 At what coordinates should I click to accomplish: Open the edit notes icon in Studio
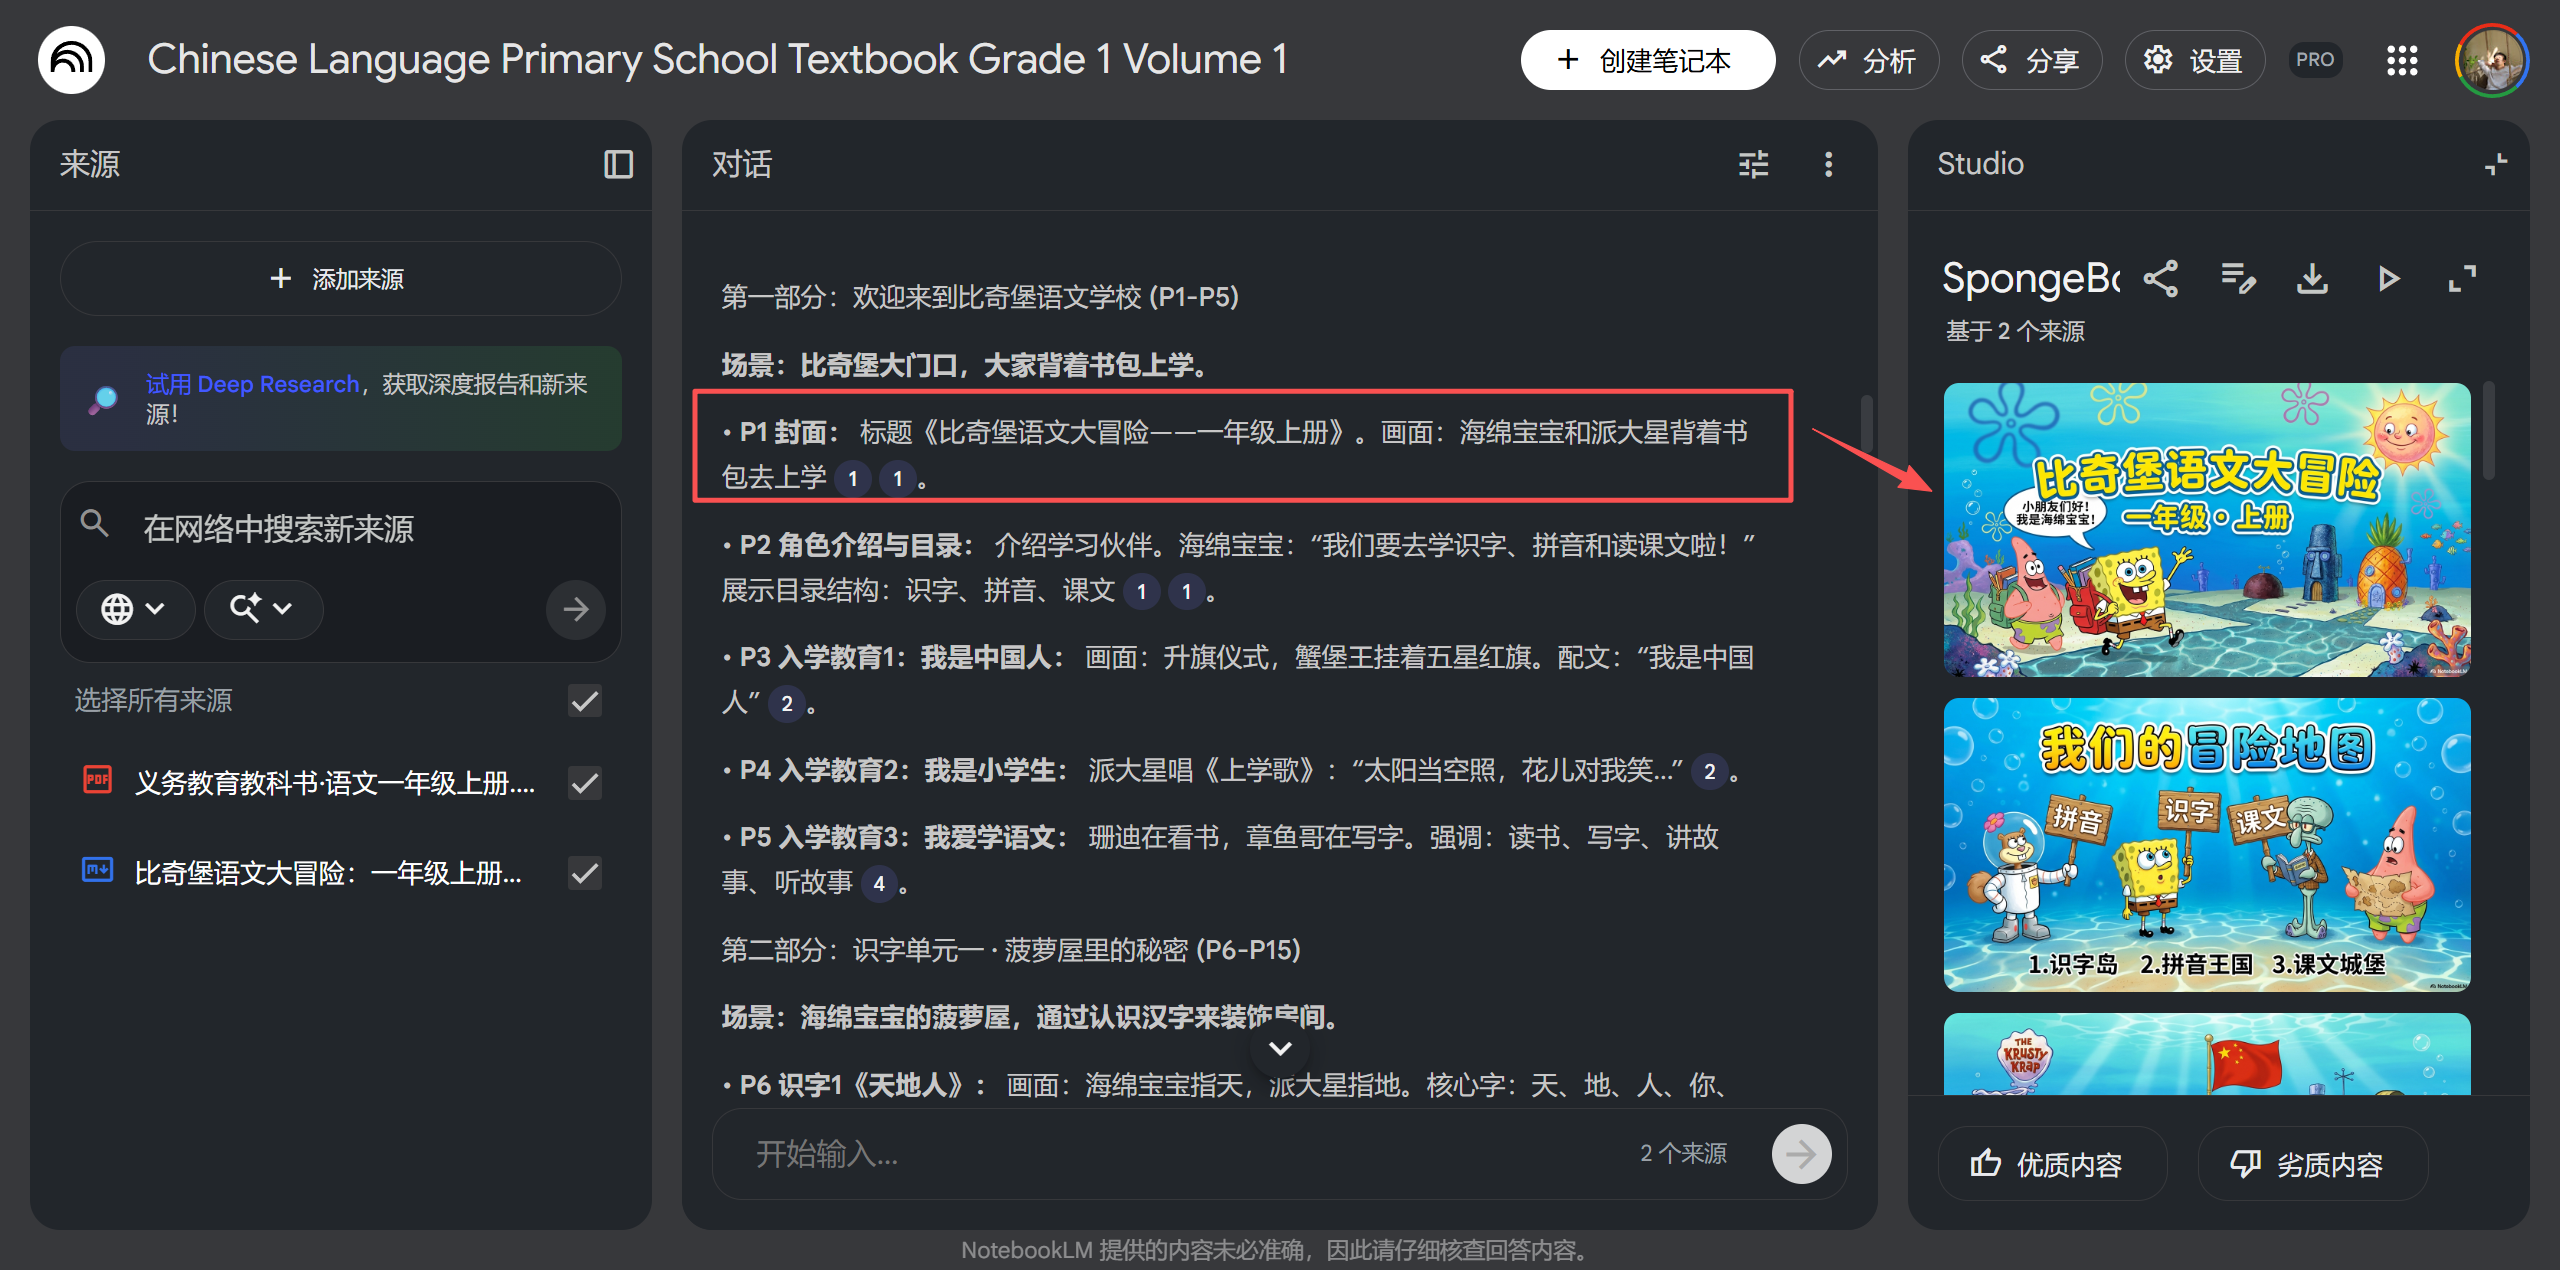(2238, 280)
